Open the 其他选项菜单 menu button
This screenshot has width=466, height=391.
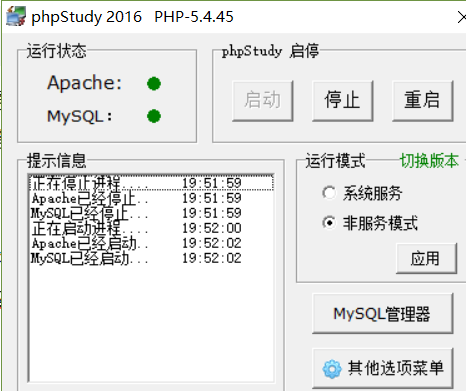383,368
